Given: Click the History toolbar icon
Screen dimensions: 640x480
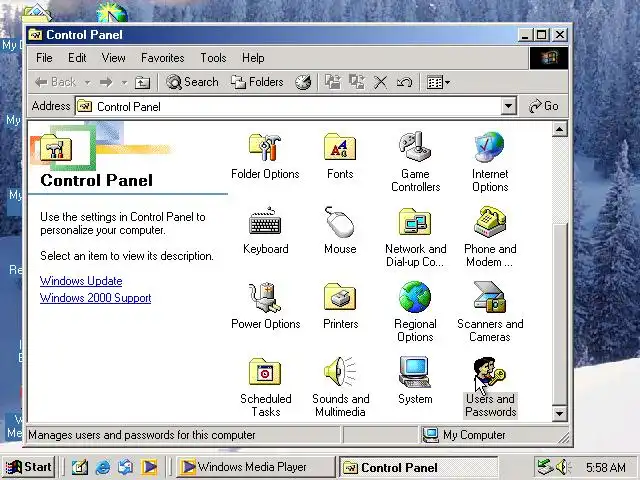Looking at the screenshot, I should coord(303,82).
